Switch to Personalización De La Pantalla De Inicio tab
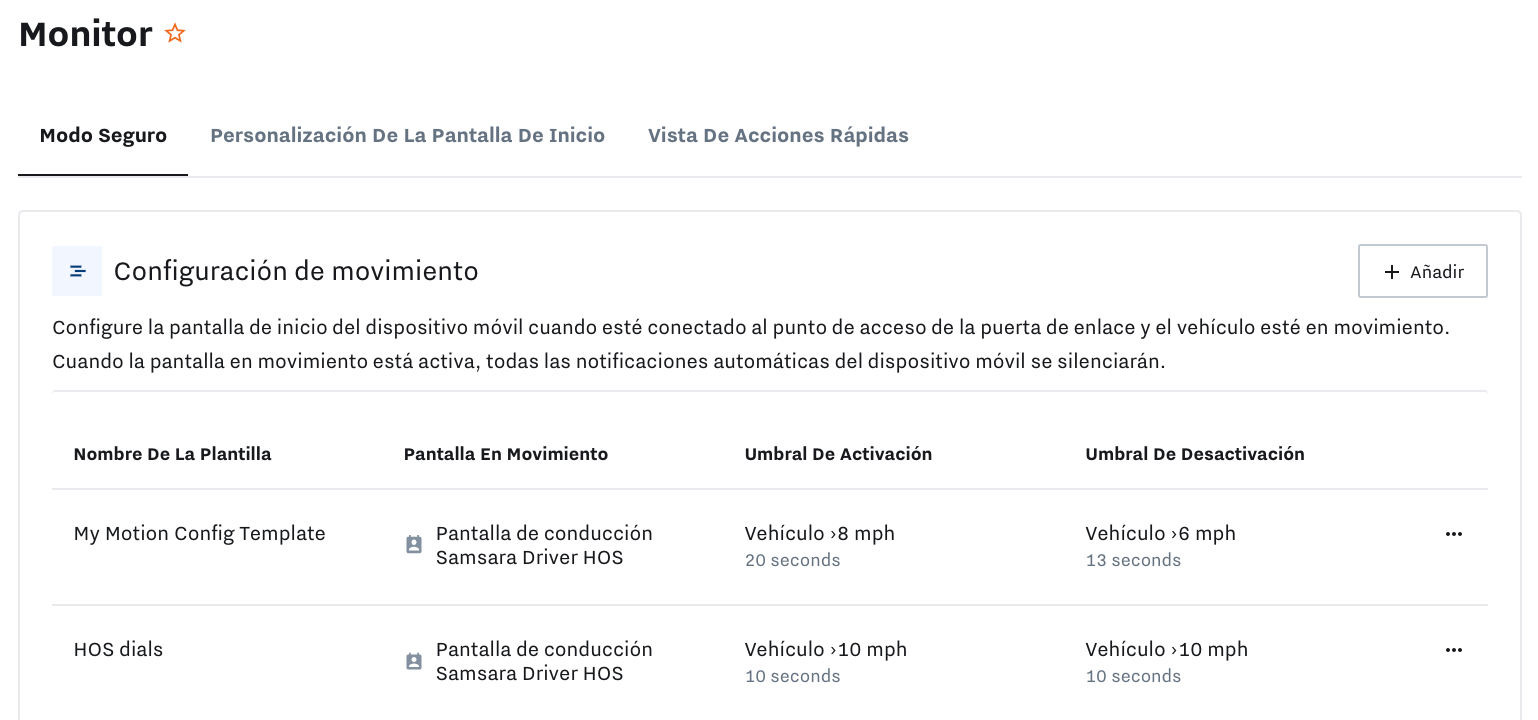Screen dimensions: 1538x720 pyautogui.click(x=407, y=135)
